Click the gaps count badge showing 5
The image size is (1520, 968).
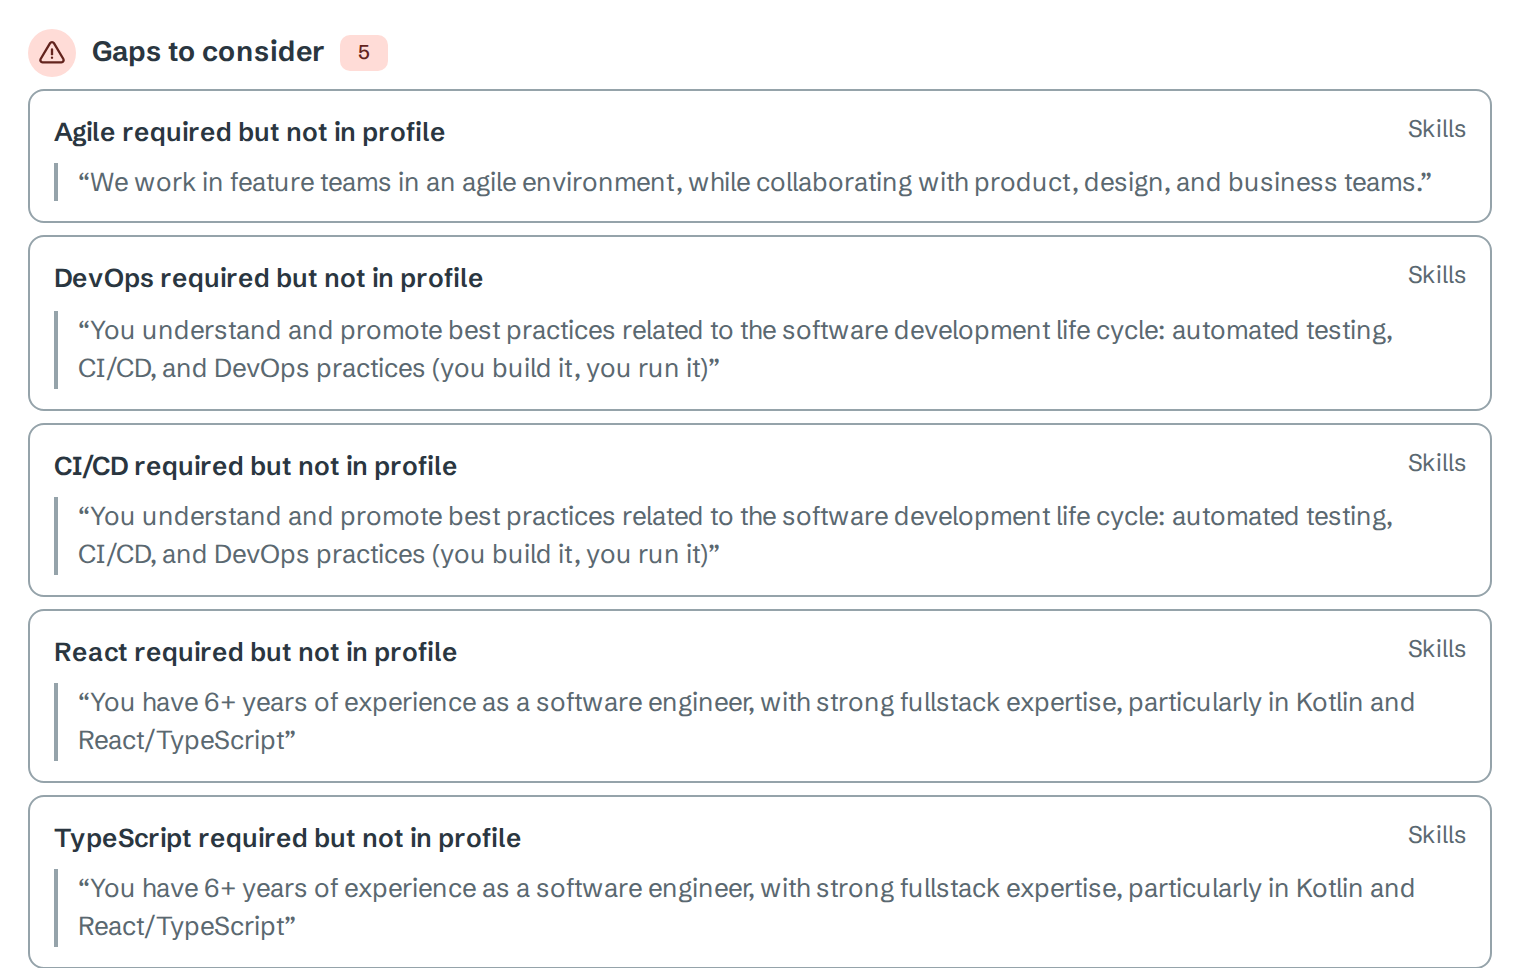364,53
